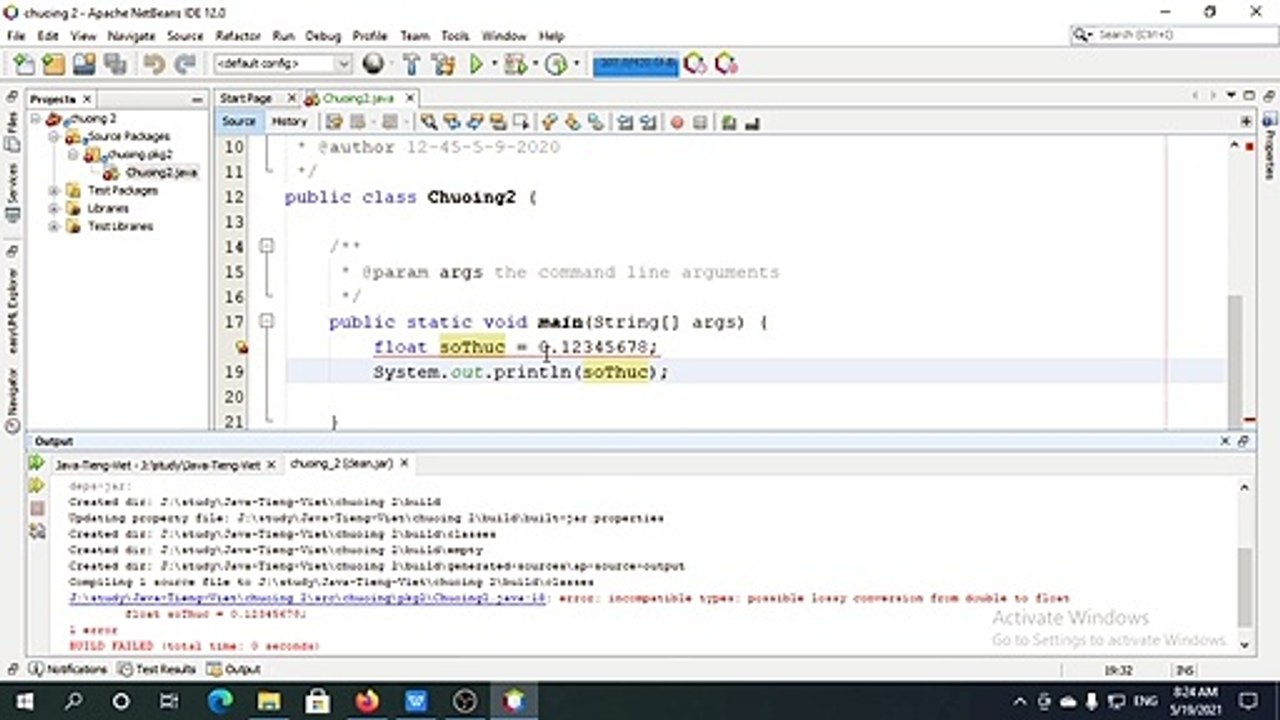
Task: Click the Find Selection magnifier icon
Action: 428,122
